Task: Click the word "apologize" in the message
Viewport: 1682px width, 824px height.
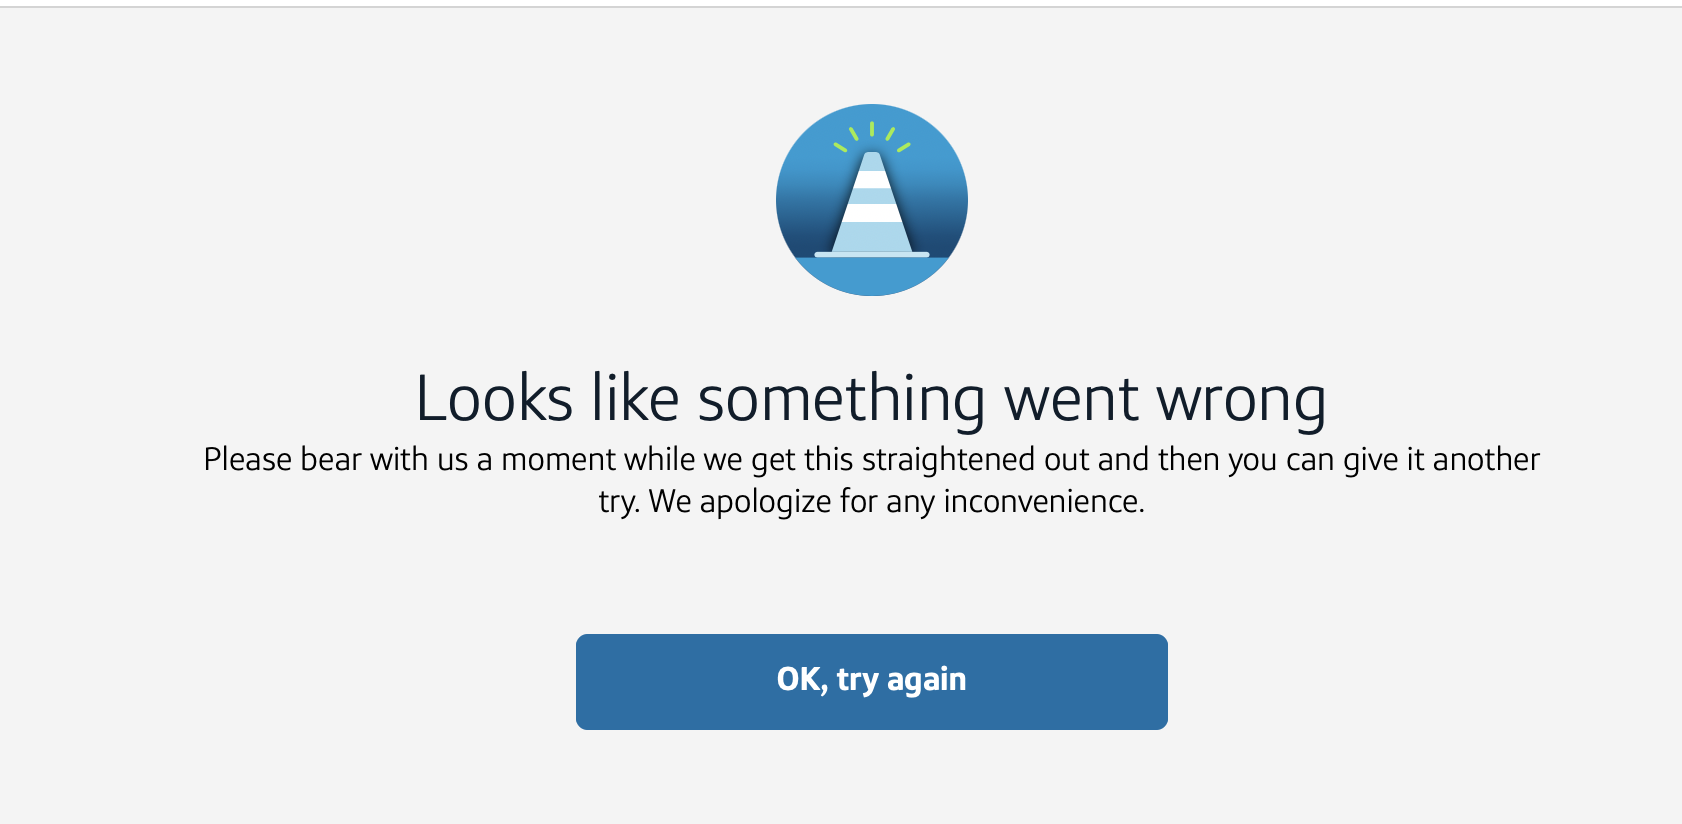Action: pos(765,502)
